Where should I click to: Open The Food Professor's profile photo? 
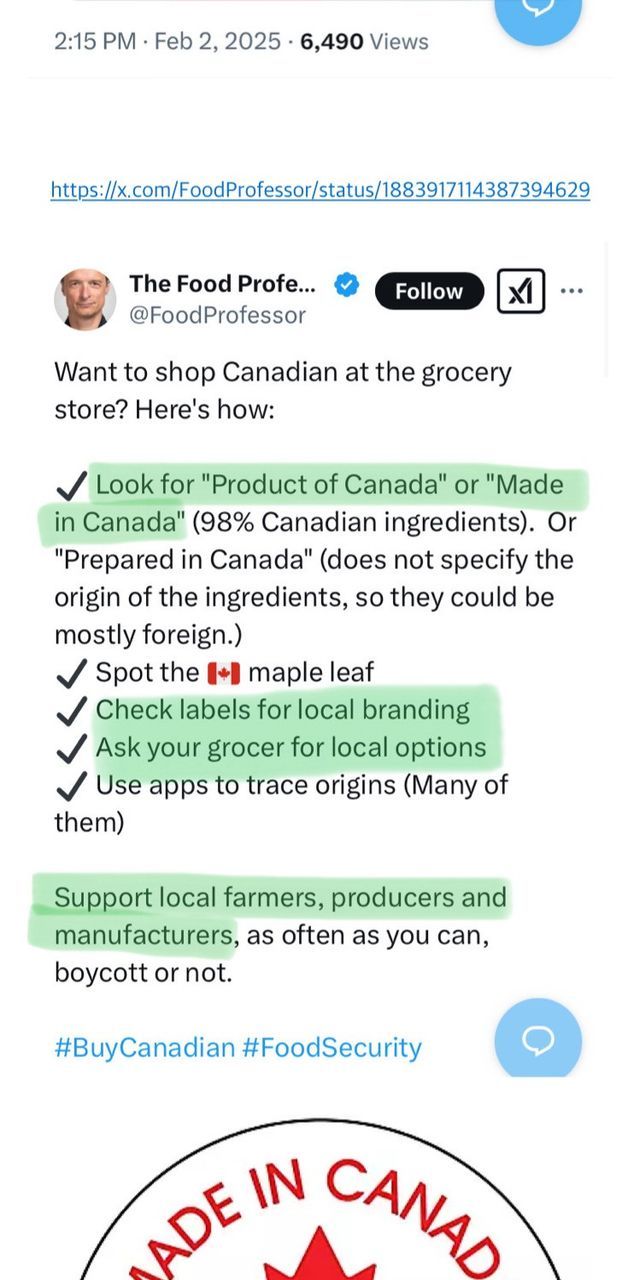pyautogui.click(x=85, y=299)
